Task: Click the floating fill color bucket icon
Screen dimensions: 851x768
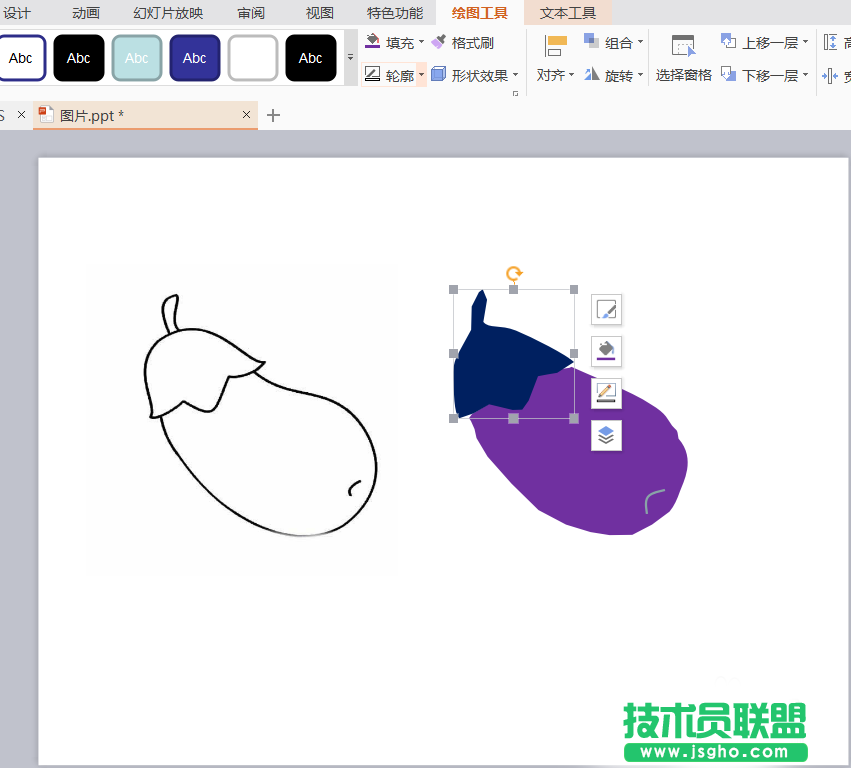Action: (606, 351)
